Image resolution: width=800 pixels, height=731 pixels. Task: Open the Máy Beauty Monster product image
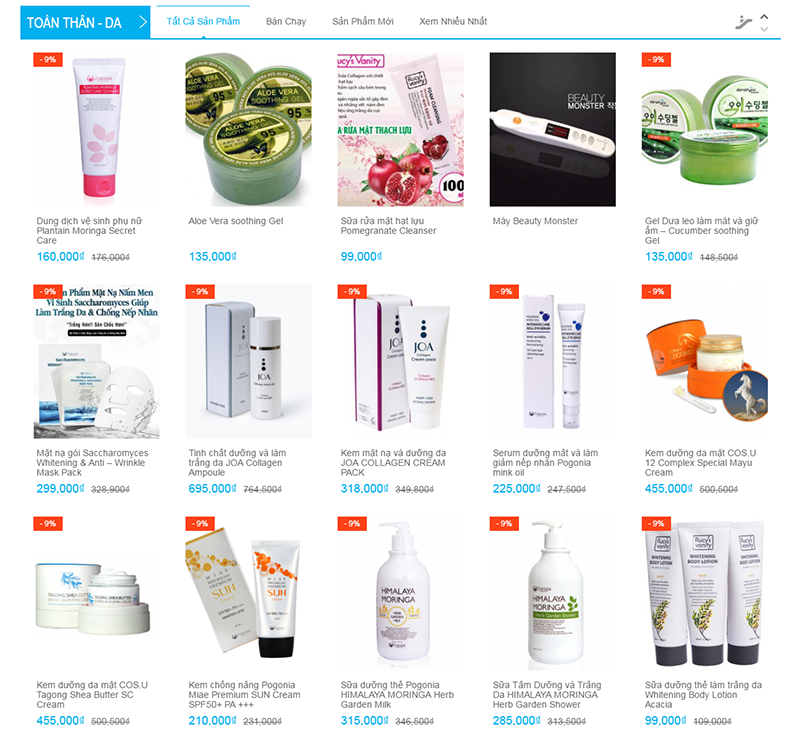[x=553, y=130]
